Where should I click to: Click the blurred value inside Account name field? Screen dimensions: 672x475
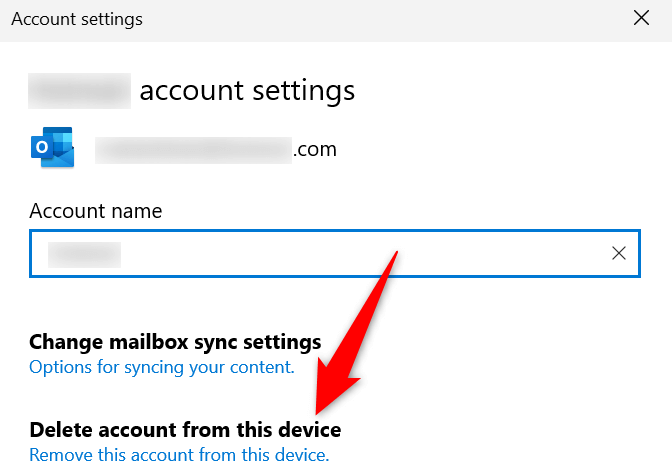pyautogui.click(x=85, y=254)
